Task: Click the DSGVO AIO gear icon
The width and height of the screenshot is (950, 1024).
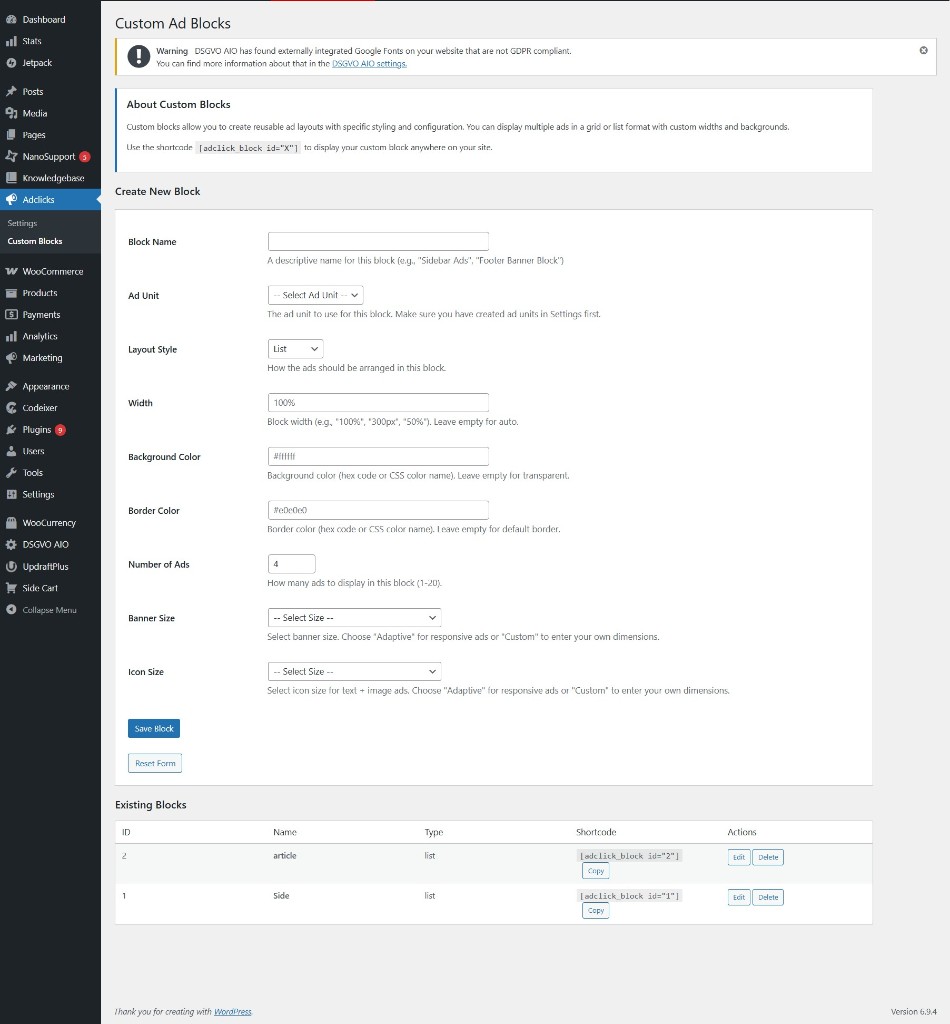Action: click(11, 544)
